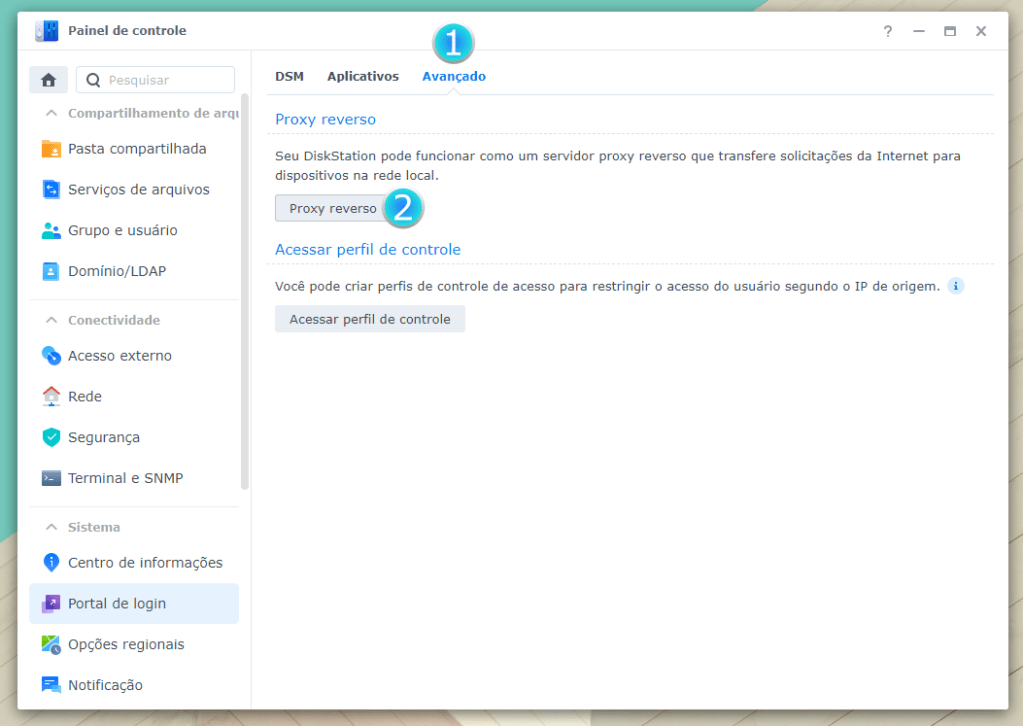Open Acesso externo icon
This screenshot has width=1023, height=726.
pyautogui.click(x=51, y=356)
